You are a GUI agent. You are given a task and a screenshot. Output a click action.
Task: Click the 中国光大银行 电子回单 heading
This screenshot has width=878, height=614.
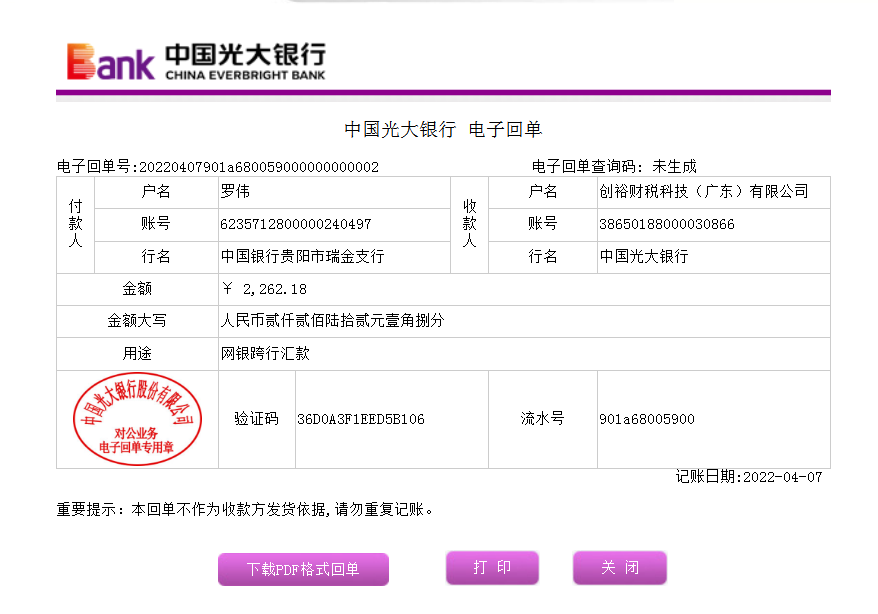pyautogui.click(x=443, y=129)
